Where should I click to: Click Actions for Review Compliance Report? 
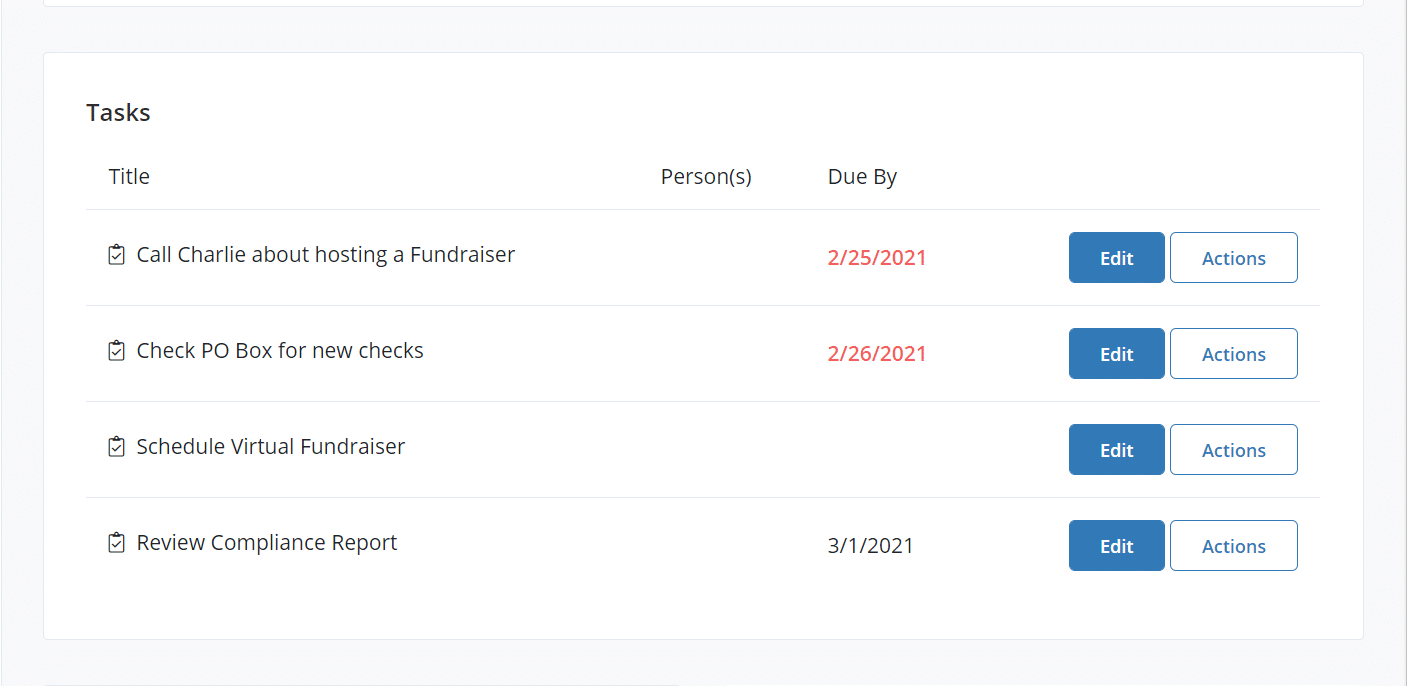(x=1233, y=545)
